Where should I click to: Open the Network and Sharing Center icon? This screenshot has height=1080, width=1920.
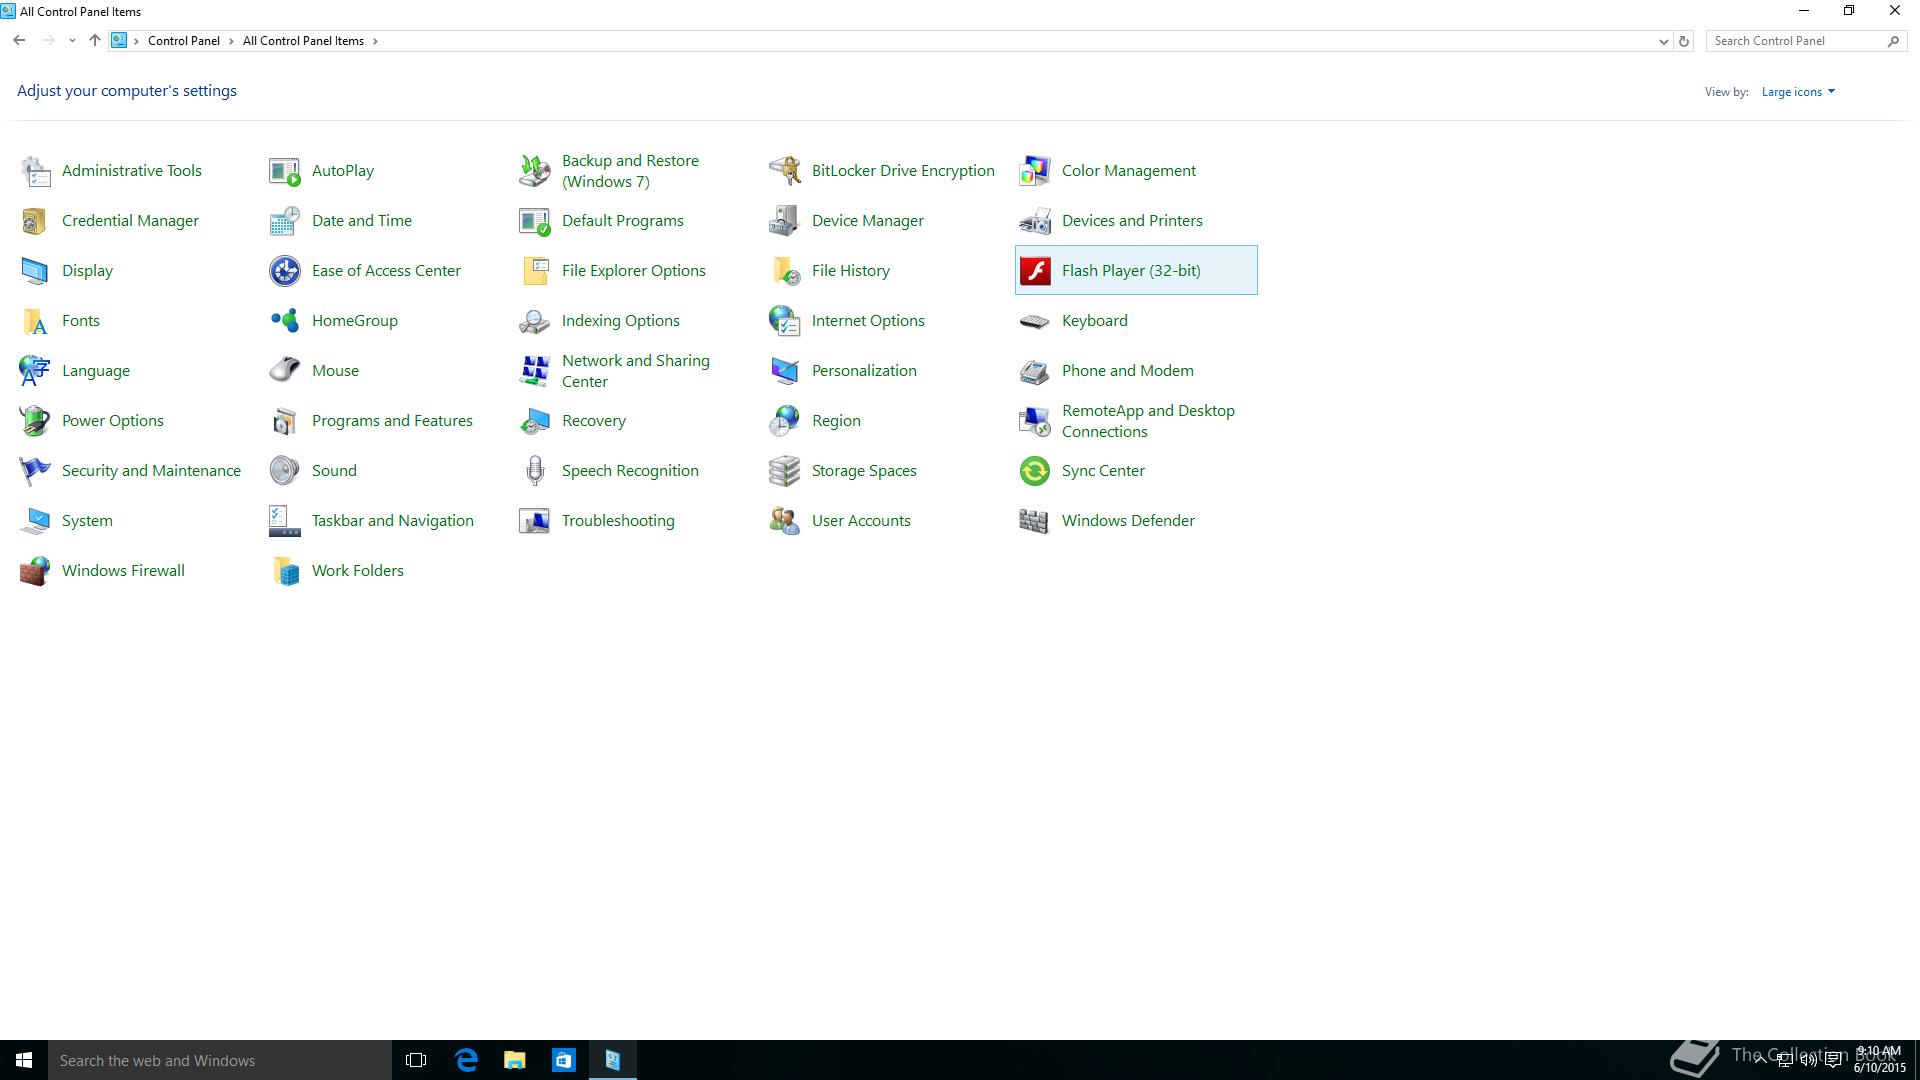click(535, 371)
